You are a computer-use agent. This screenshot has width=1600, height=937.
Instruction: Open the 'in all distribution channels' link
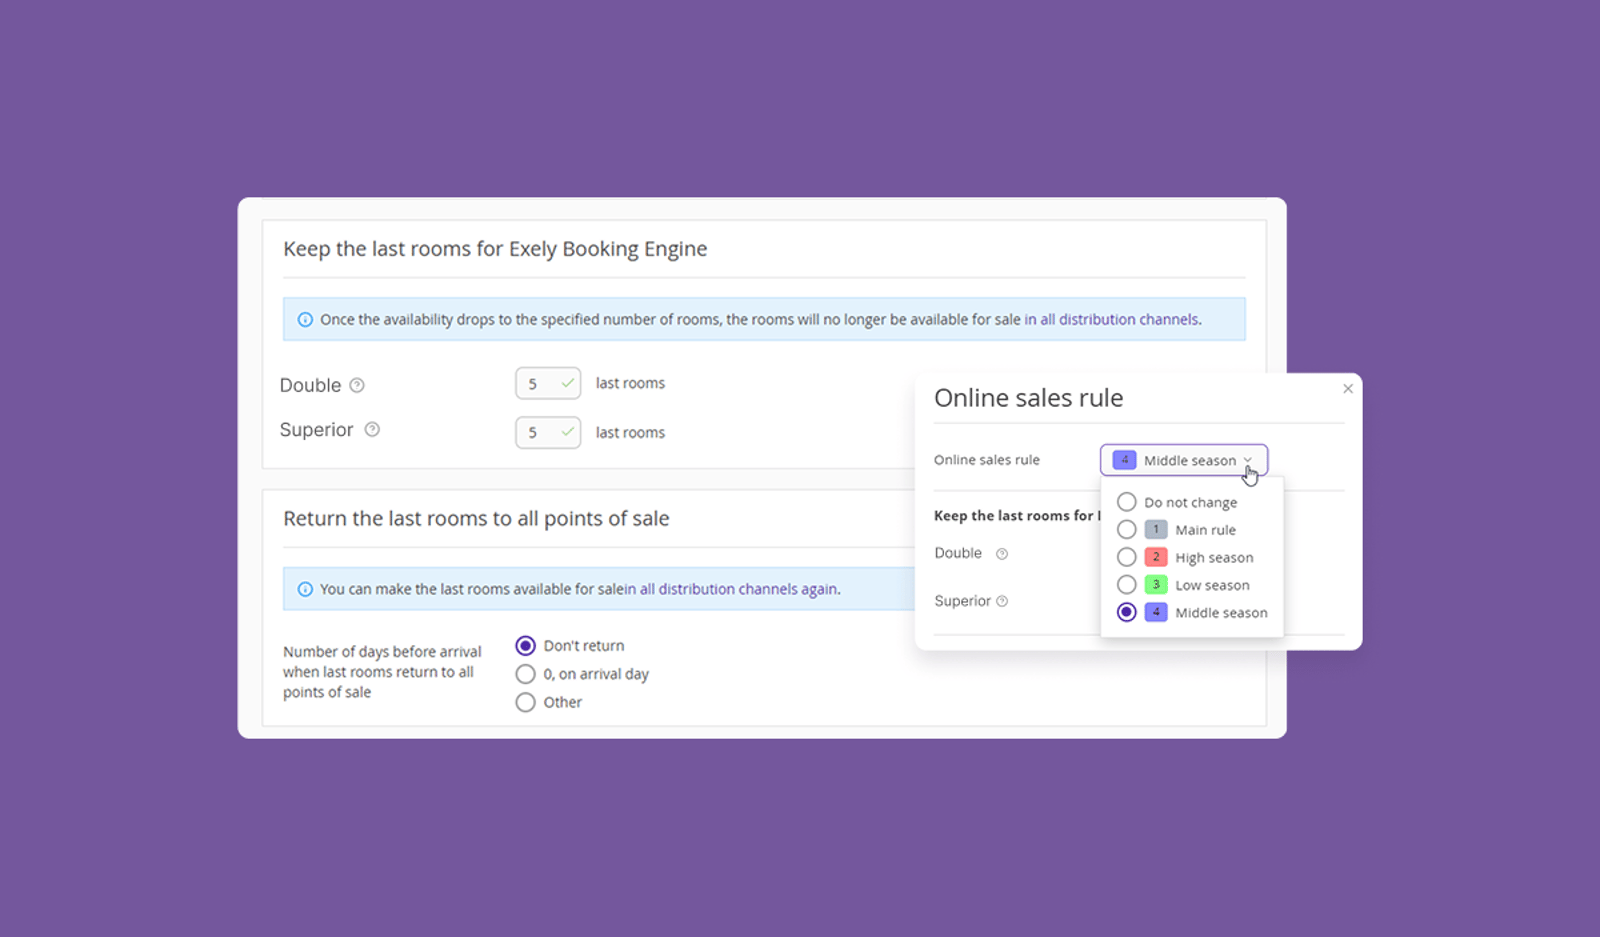[1112, 320]
